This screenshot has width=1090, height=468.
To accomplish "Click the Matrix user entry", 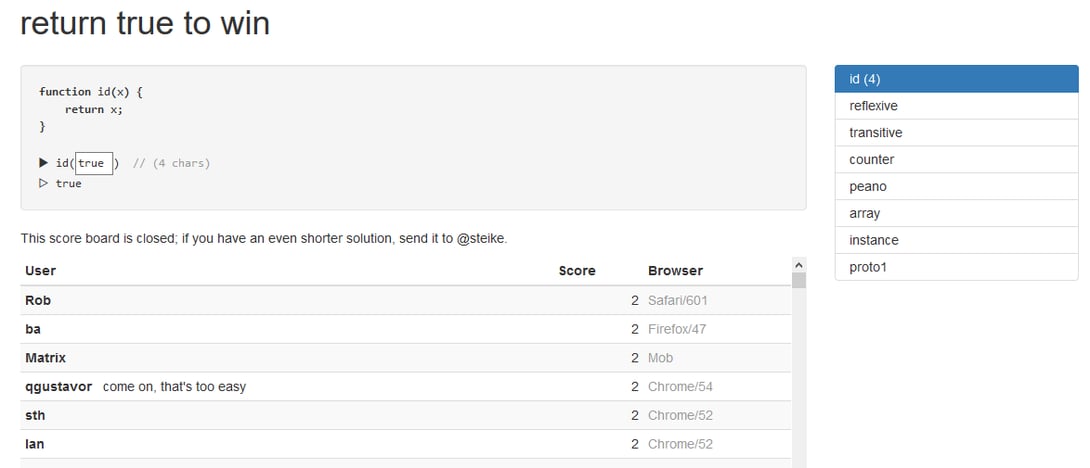I will click(x=45, y=358).
